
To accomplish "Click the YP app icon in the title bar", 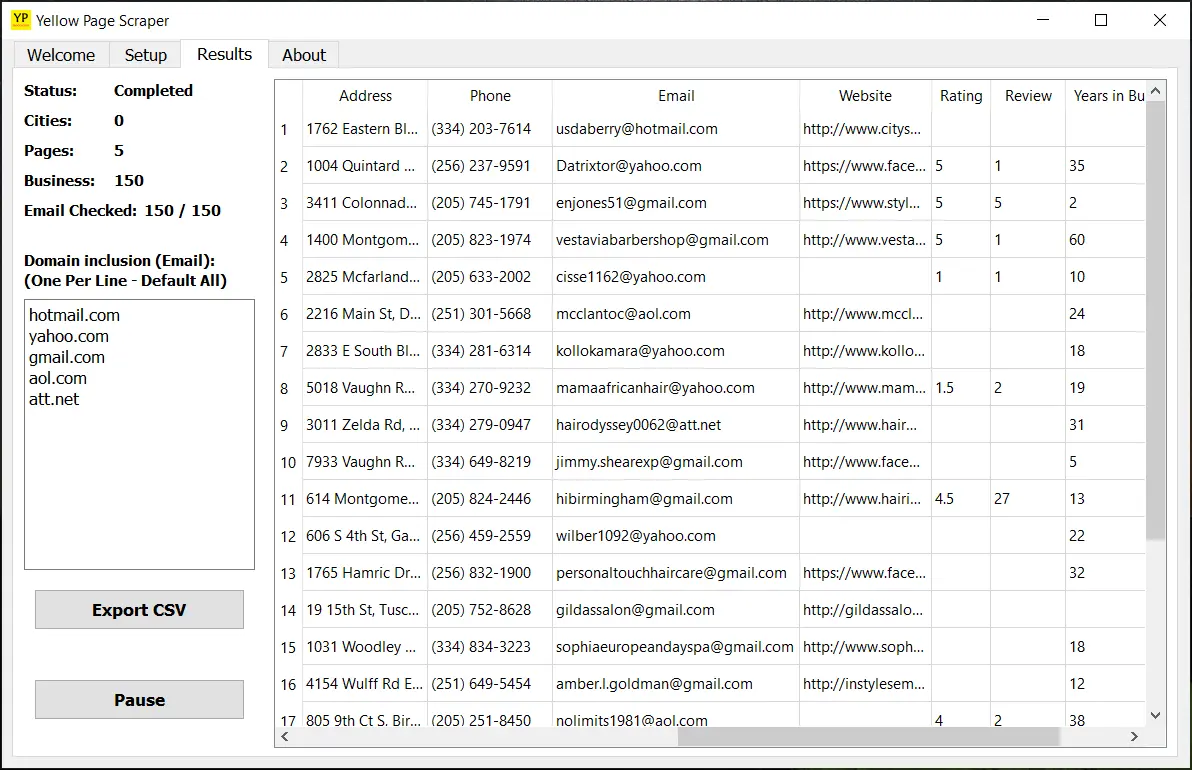I will [21, 19].
